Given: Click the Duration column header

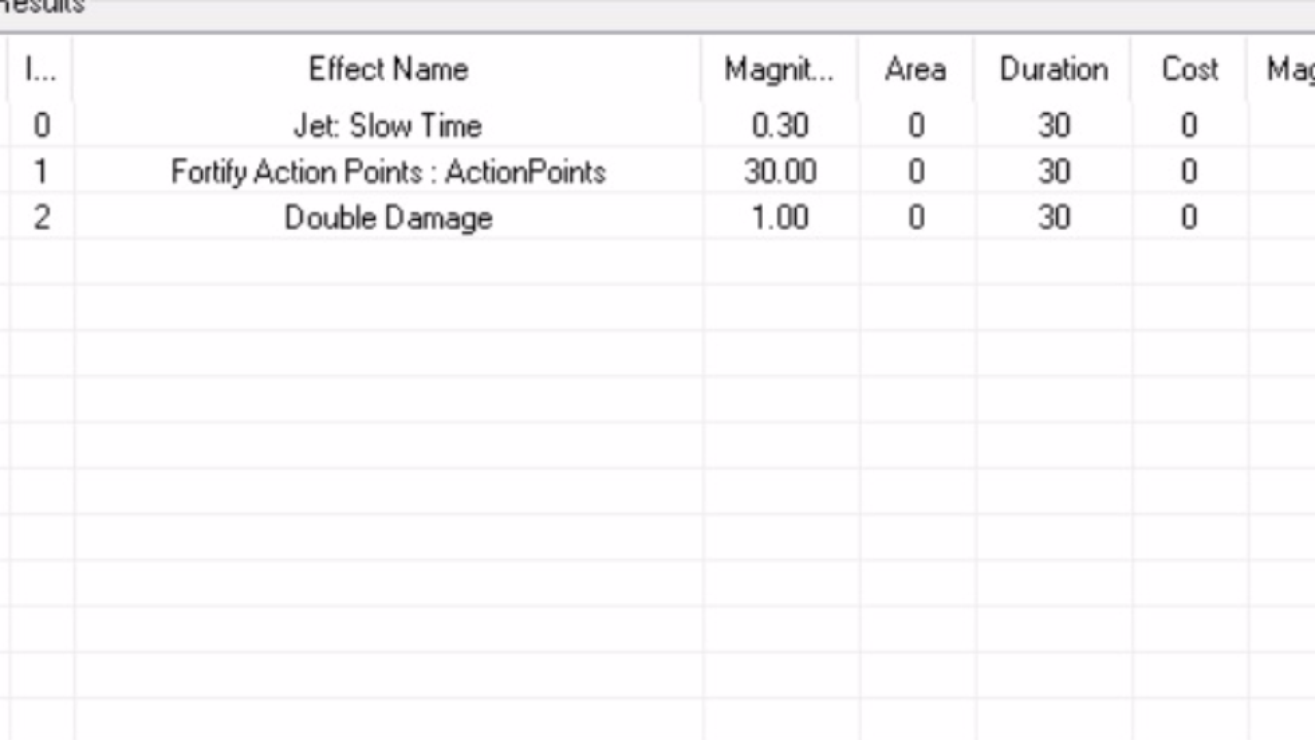Looking at the screenshot, I should 1053,70.
